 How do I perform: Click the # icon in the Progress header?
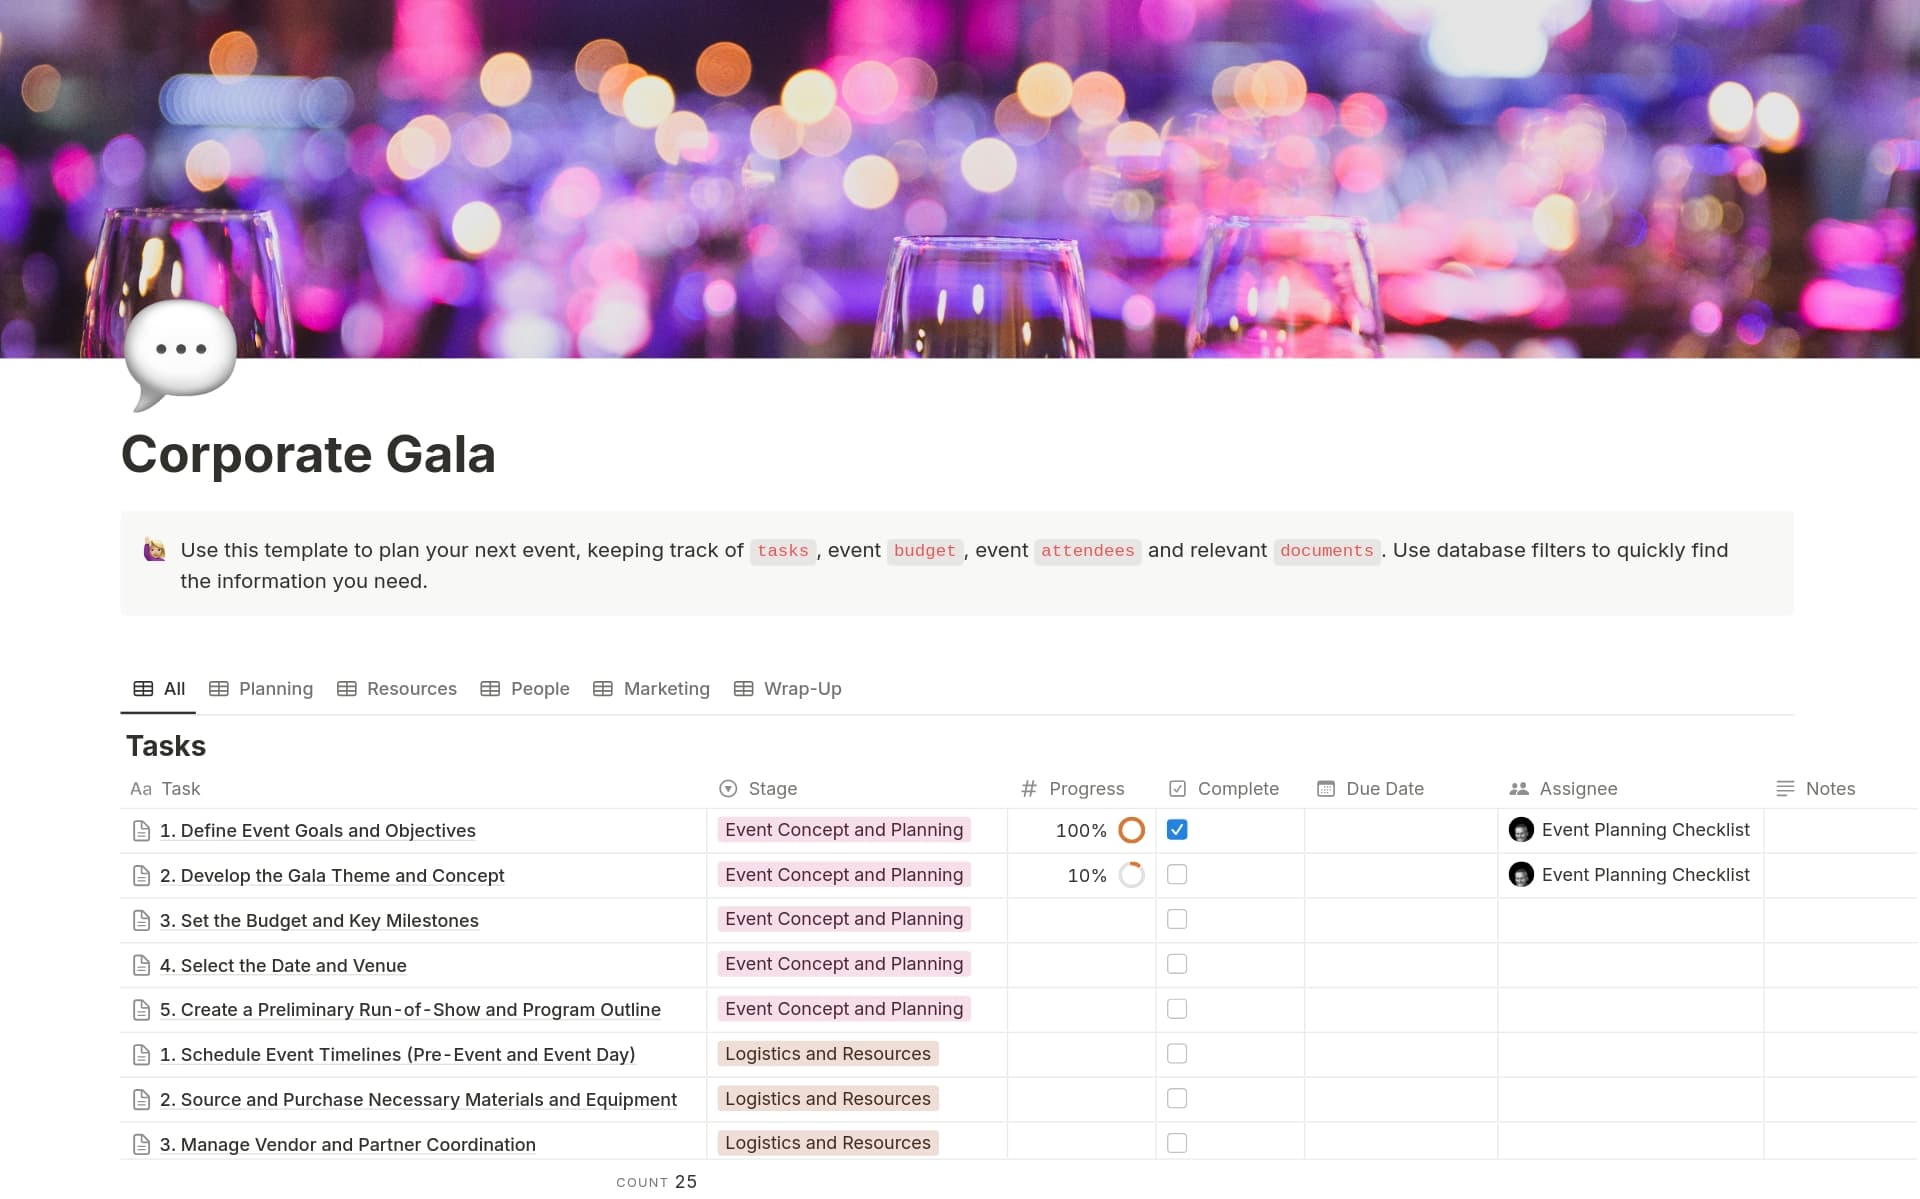click(1029, 789)
